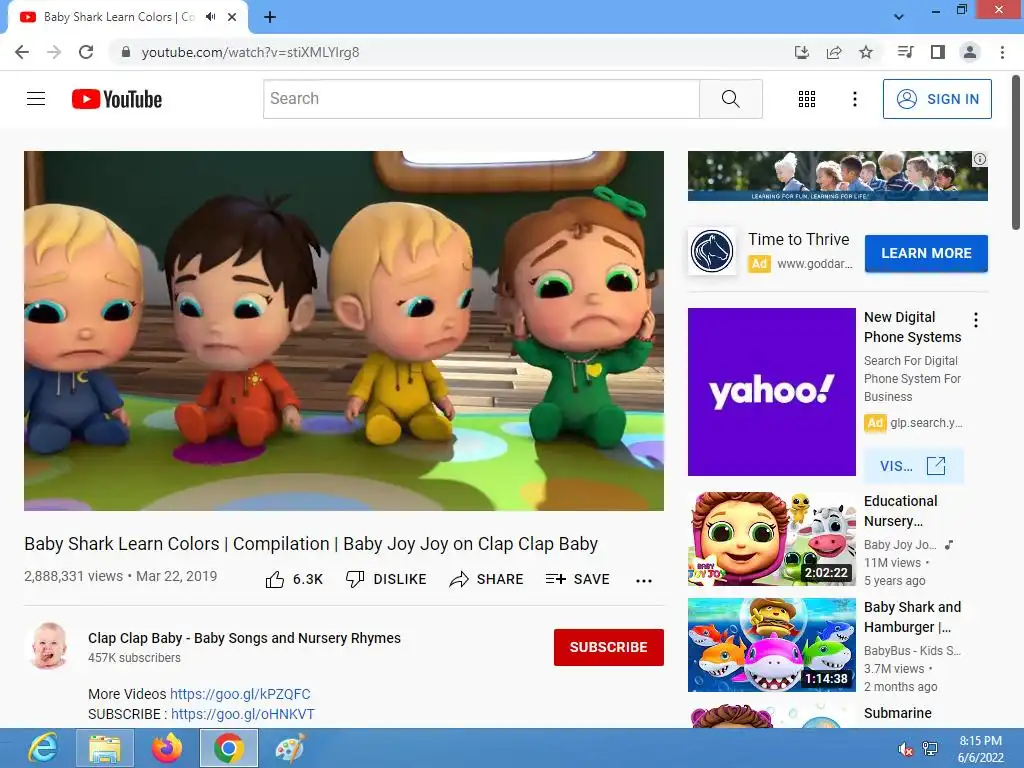Launch Firefox from the taskbar
The image size is (1024, 768).
click(167, 748)
